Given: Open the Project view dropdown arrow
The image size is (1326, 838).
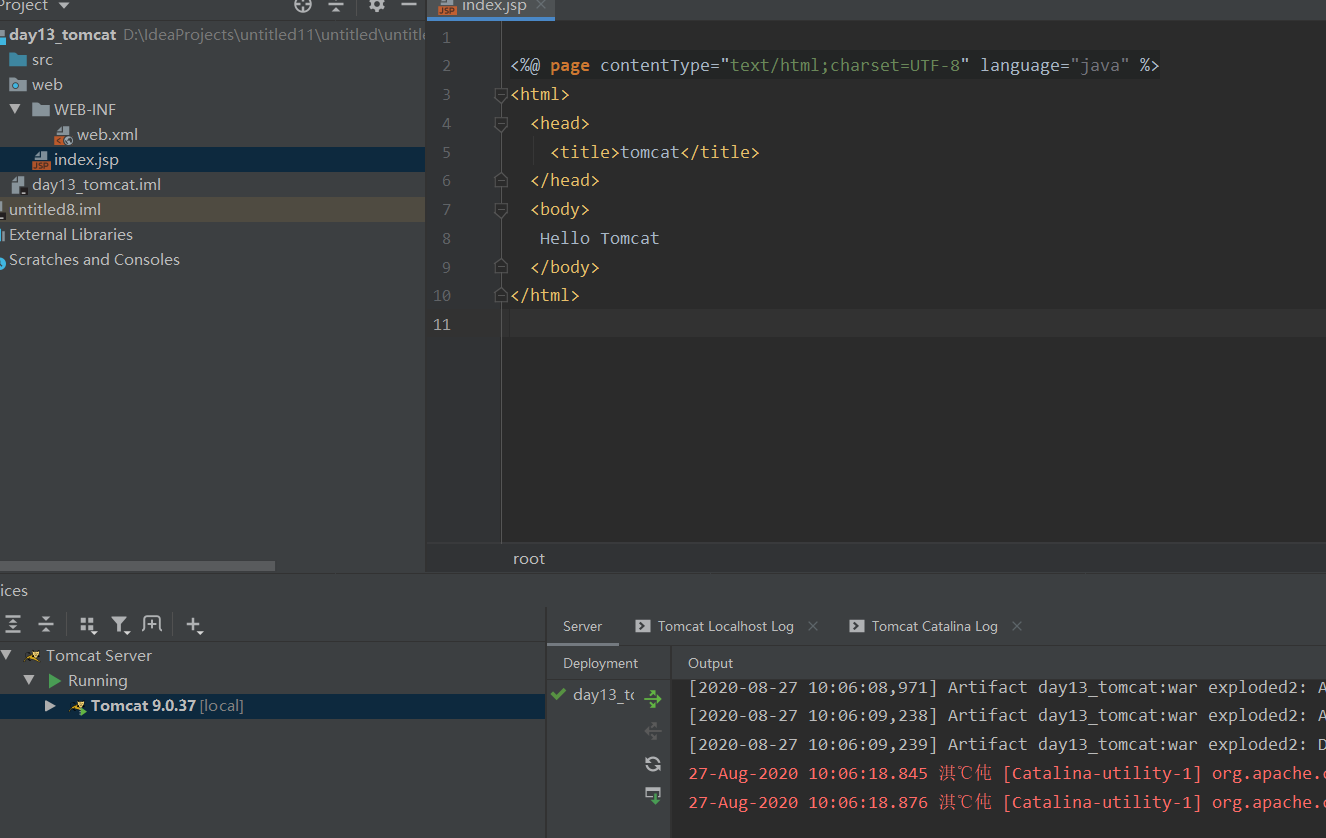Looking at the screenshot, I should (65, 6).
